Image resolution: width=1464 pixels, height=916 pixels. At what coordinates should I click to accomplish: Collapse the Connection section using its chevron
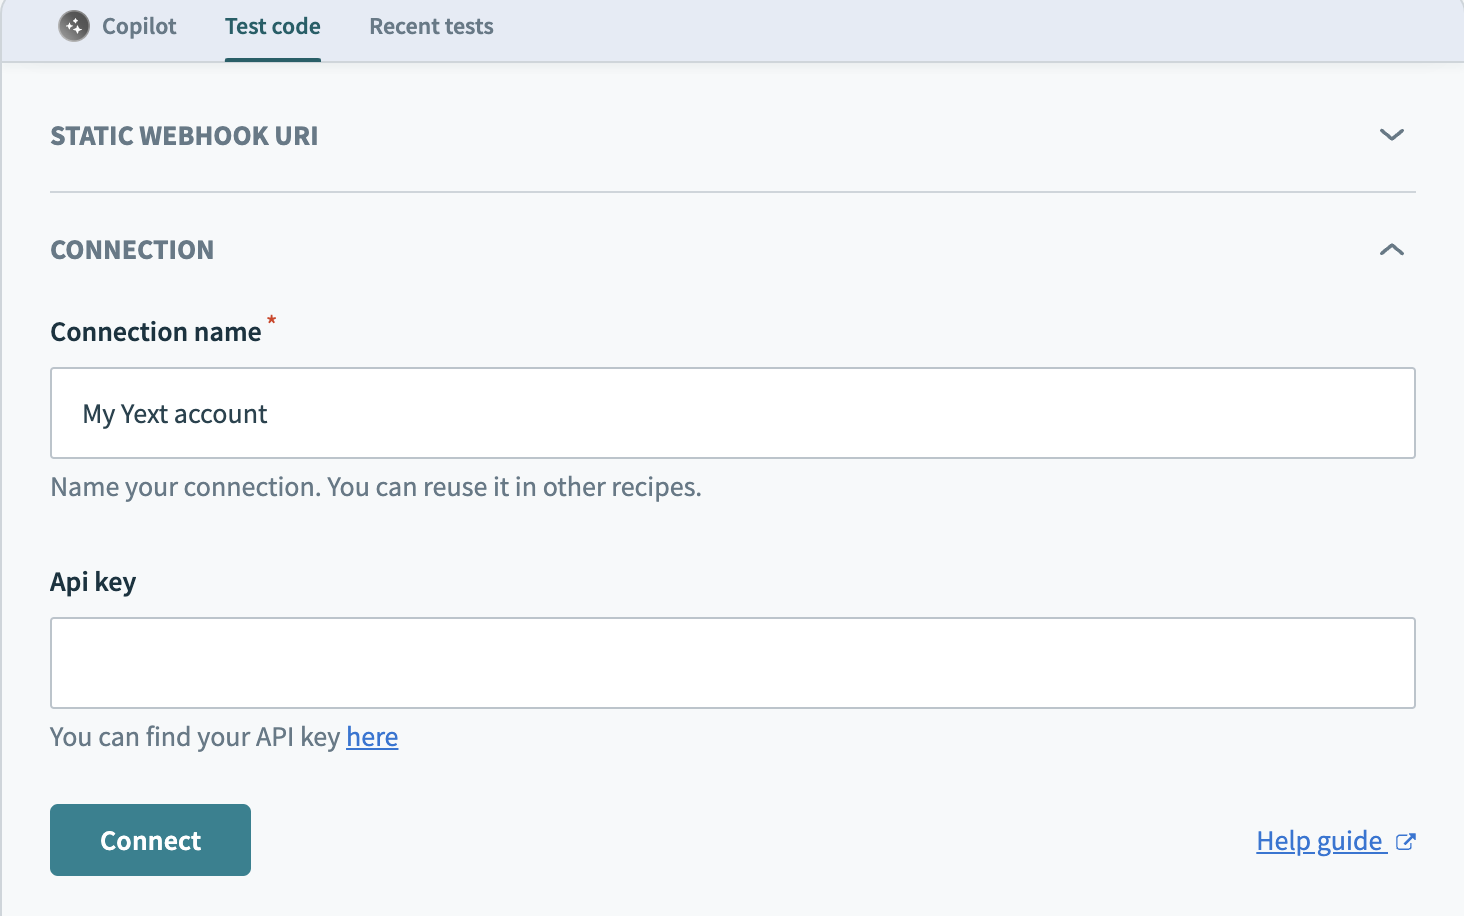(1391, 250)
